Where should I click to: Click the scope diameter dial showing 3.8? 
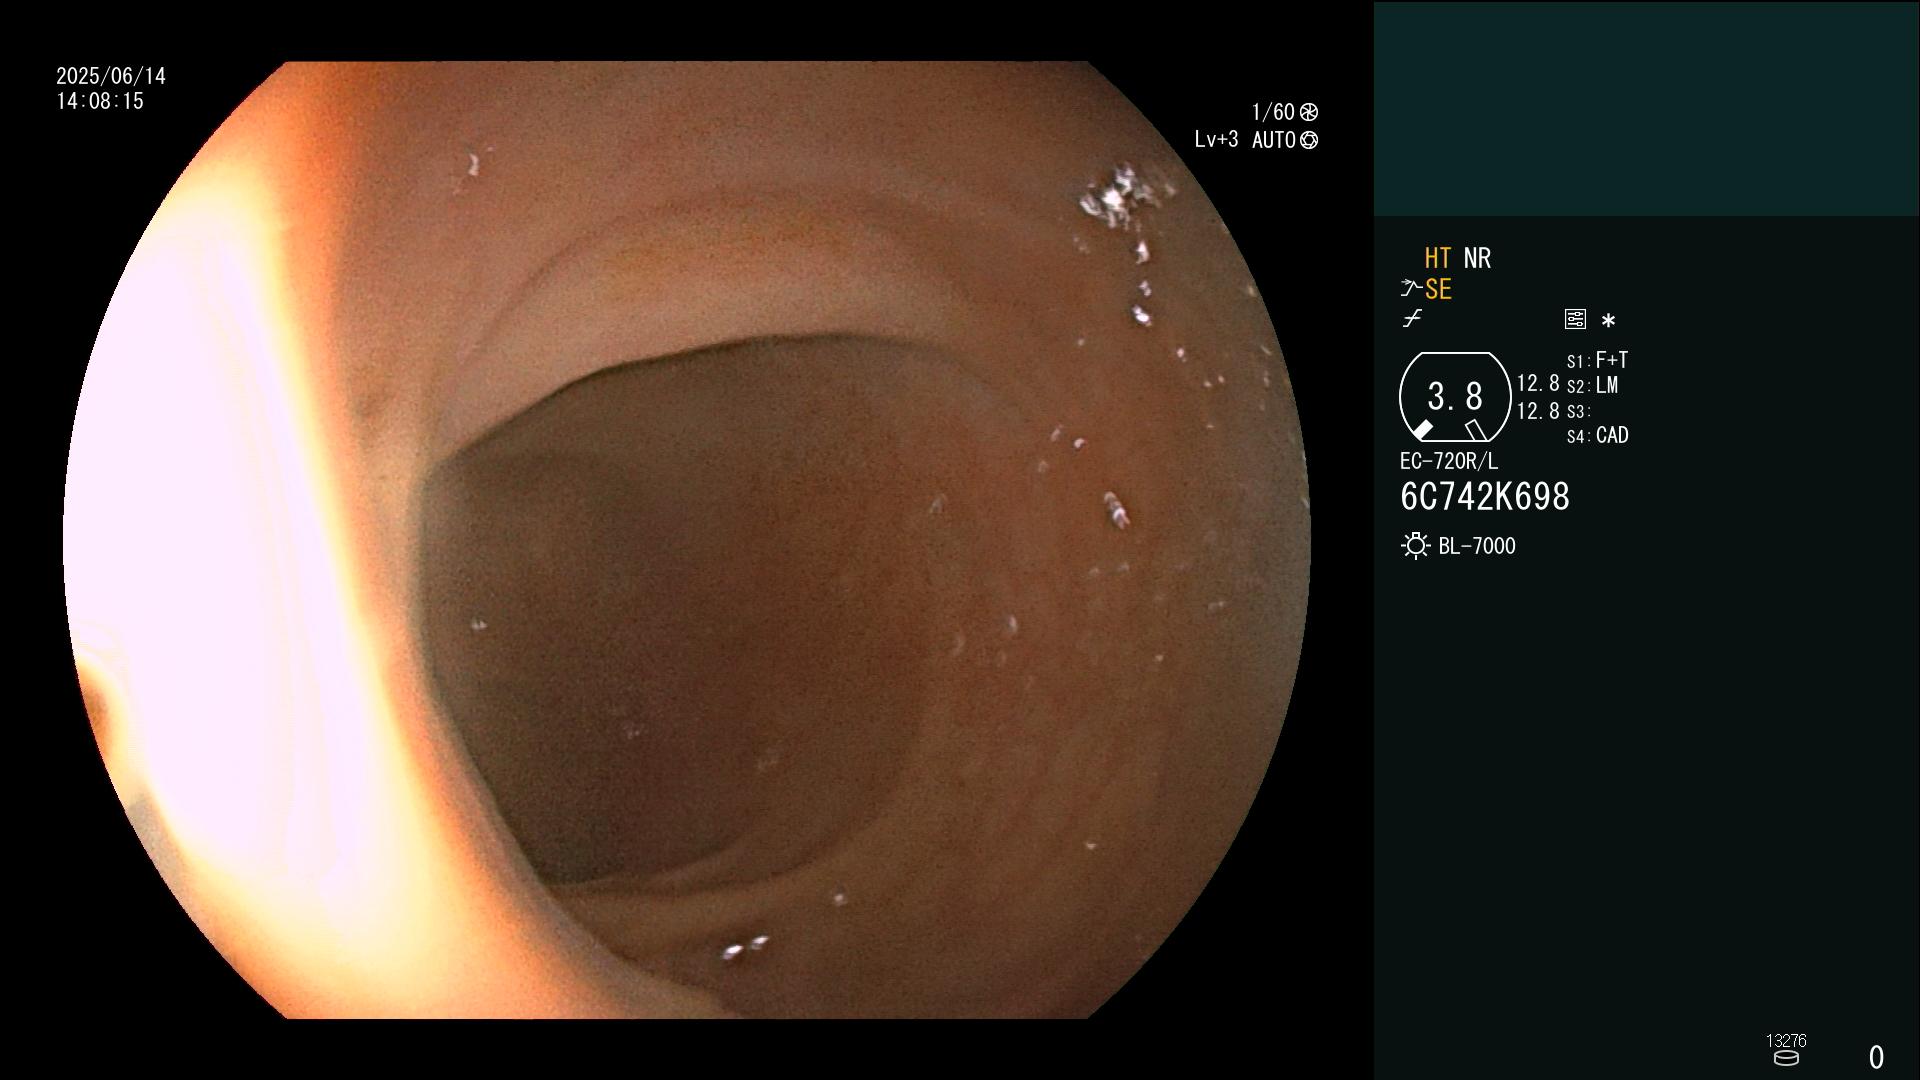pyautogui.click(x=1455, y=397)
